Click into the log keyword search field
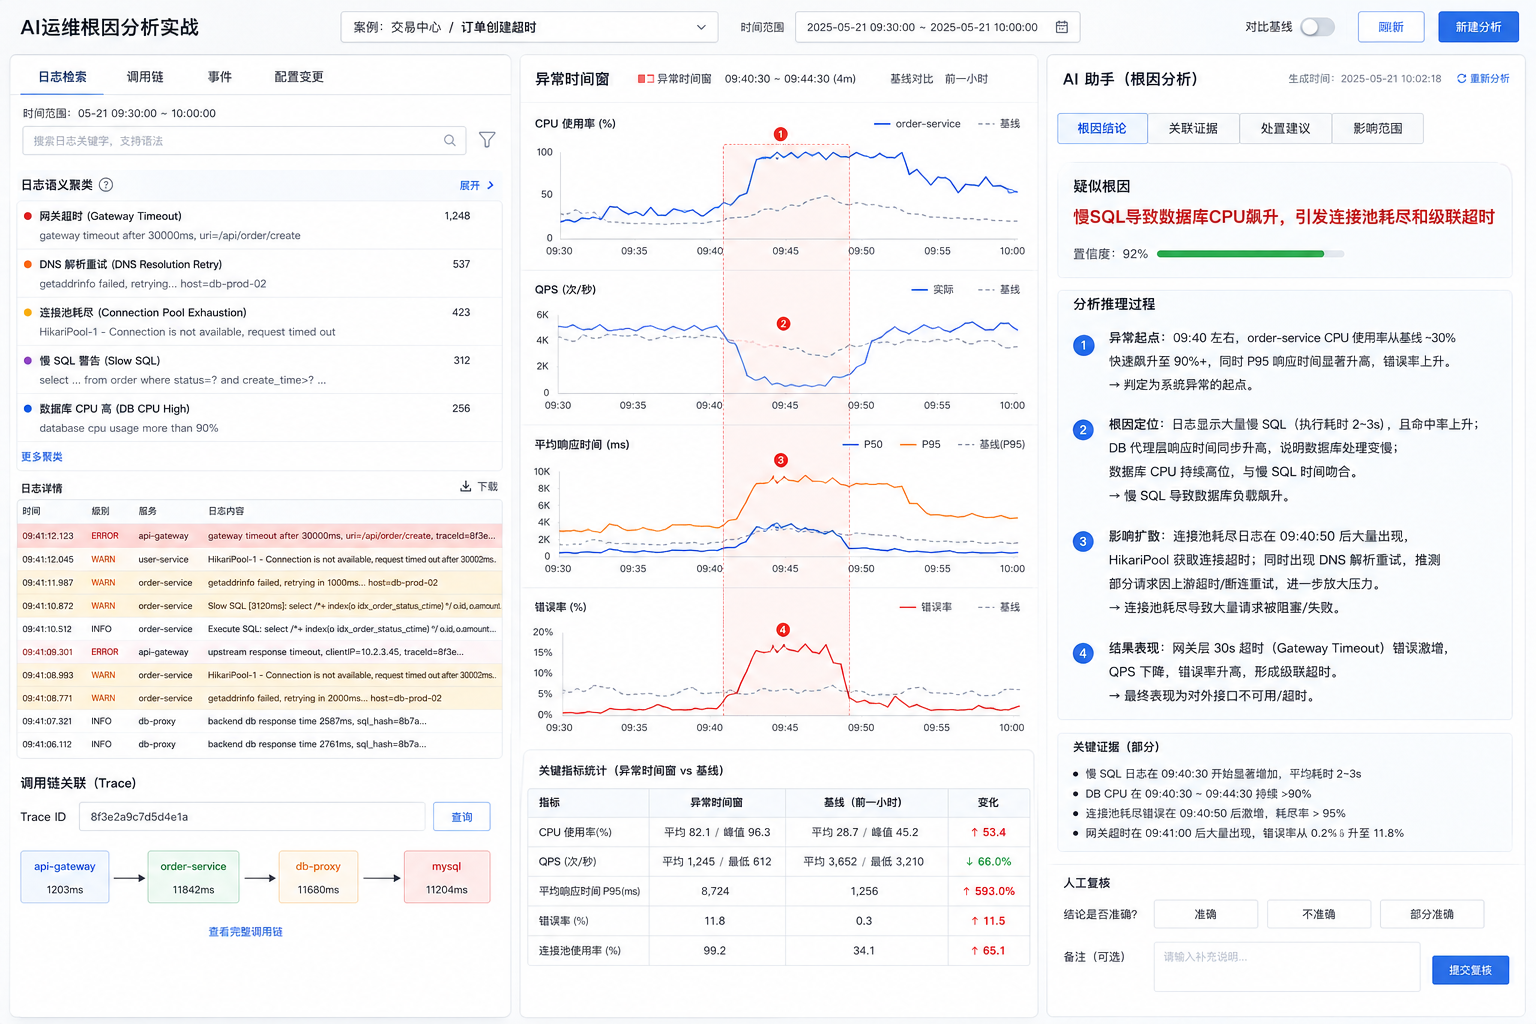1536x1024 pixels. 244,141
